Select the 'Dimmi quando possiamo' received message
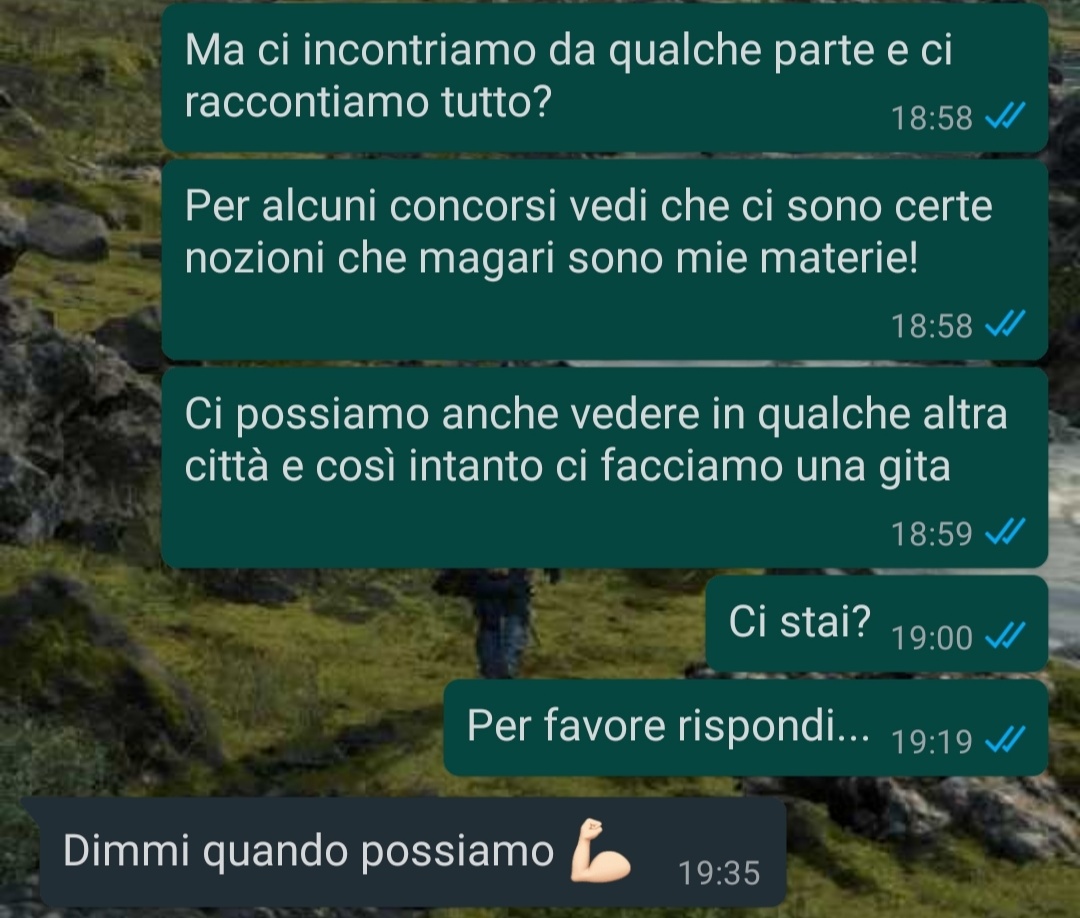1080x918 pixels. point(413,852)
